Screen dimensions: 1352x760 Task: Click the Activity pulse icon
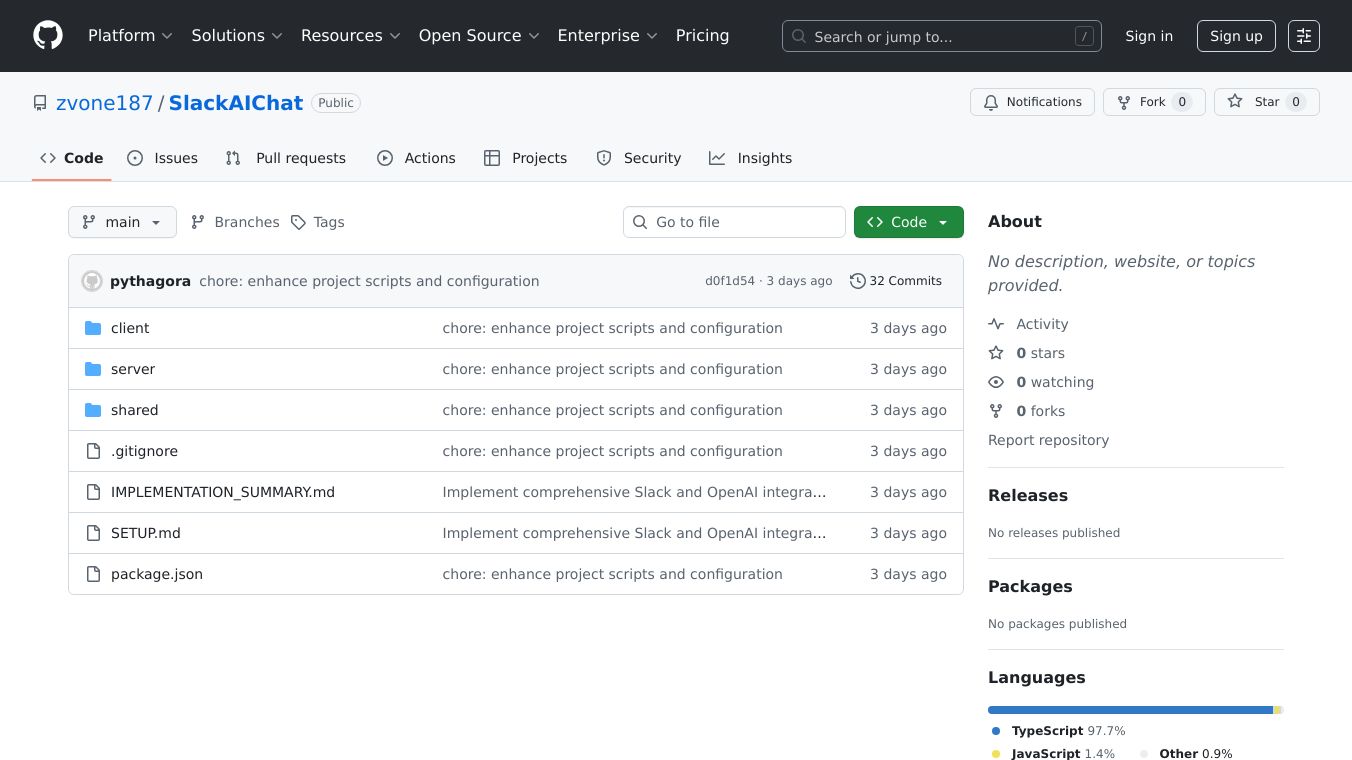[x=996, y=324]
